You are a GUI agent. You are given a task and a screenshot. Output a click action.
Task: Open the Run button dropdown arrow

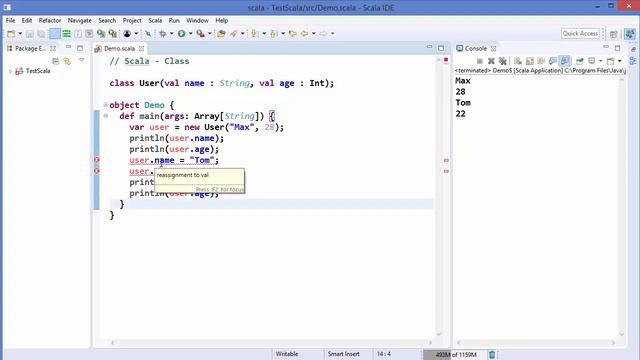click(190, 33)
